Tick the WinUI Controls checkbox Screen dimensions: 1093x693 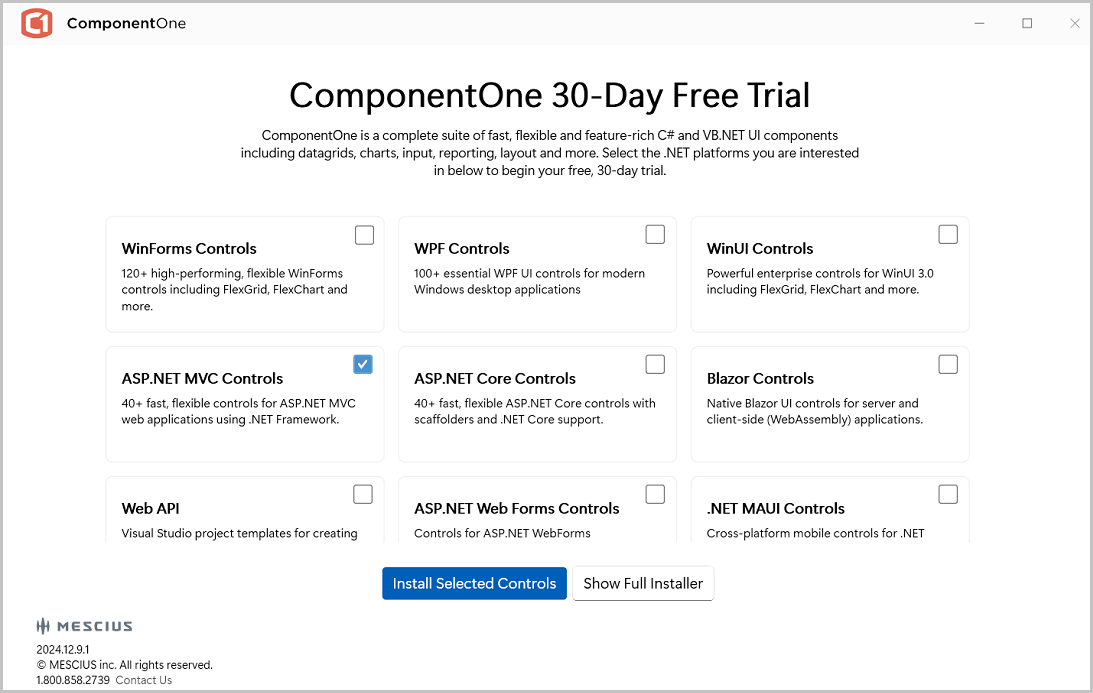pyautogui.click(x=948, y=234)
